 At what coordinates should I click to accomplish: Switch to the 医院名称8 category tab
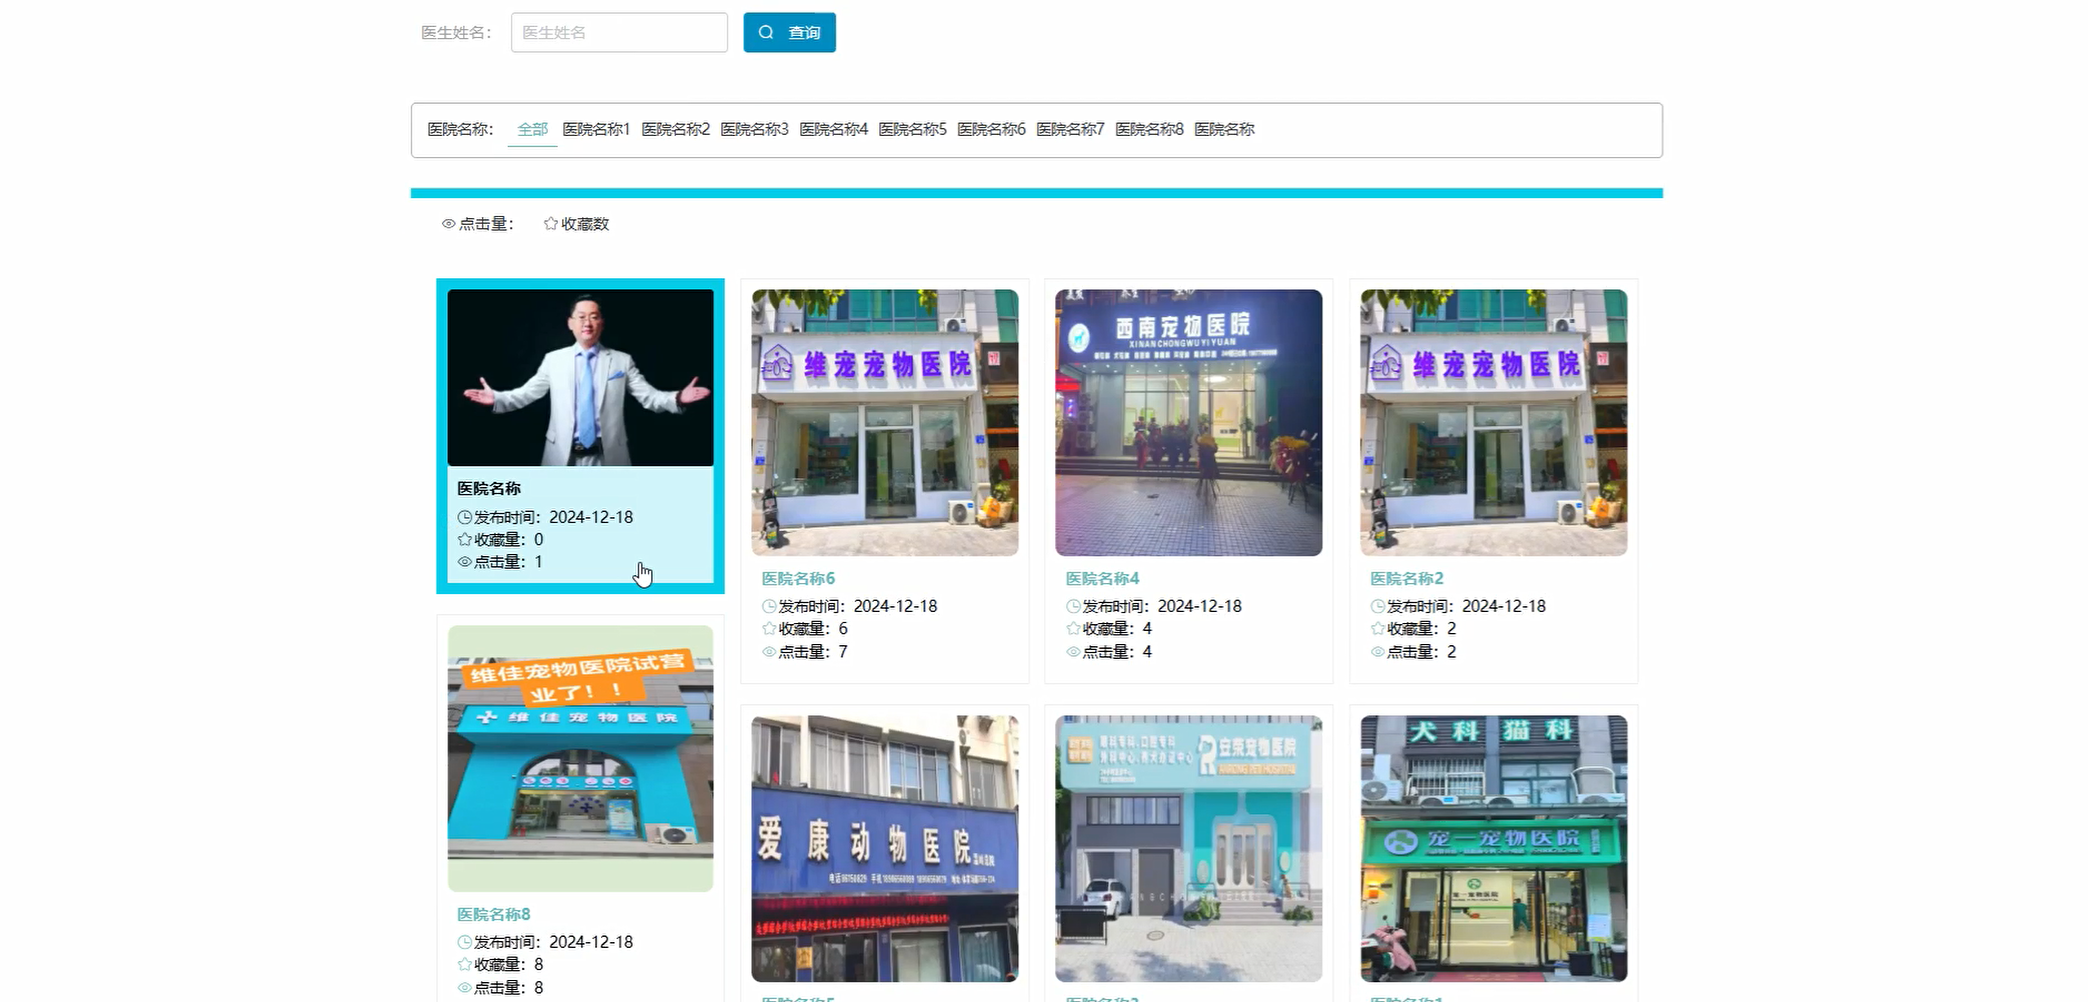coord(1149,129)
